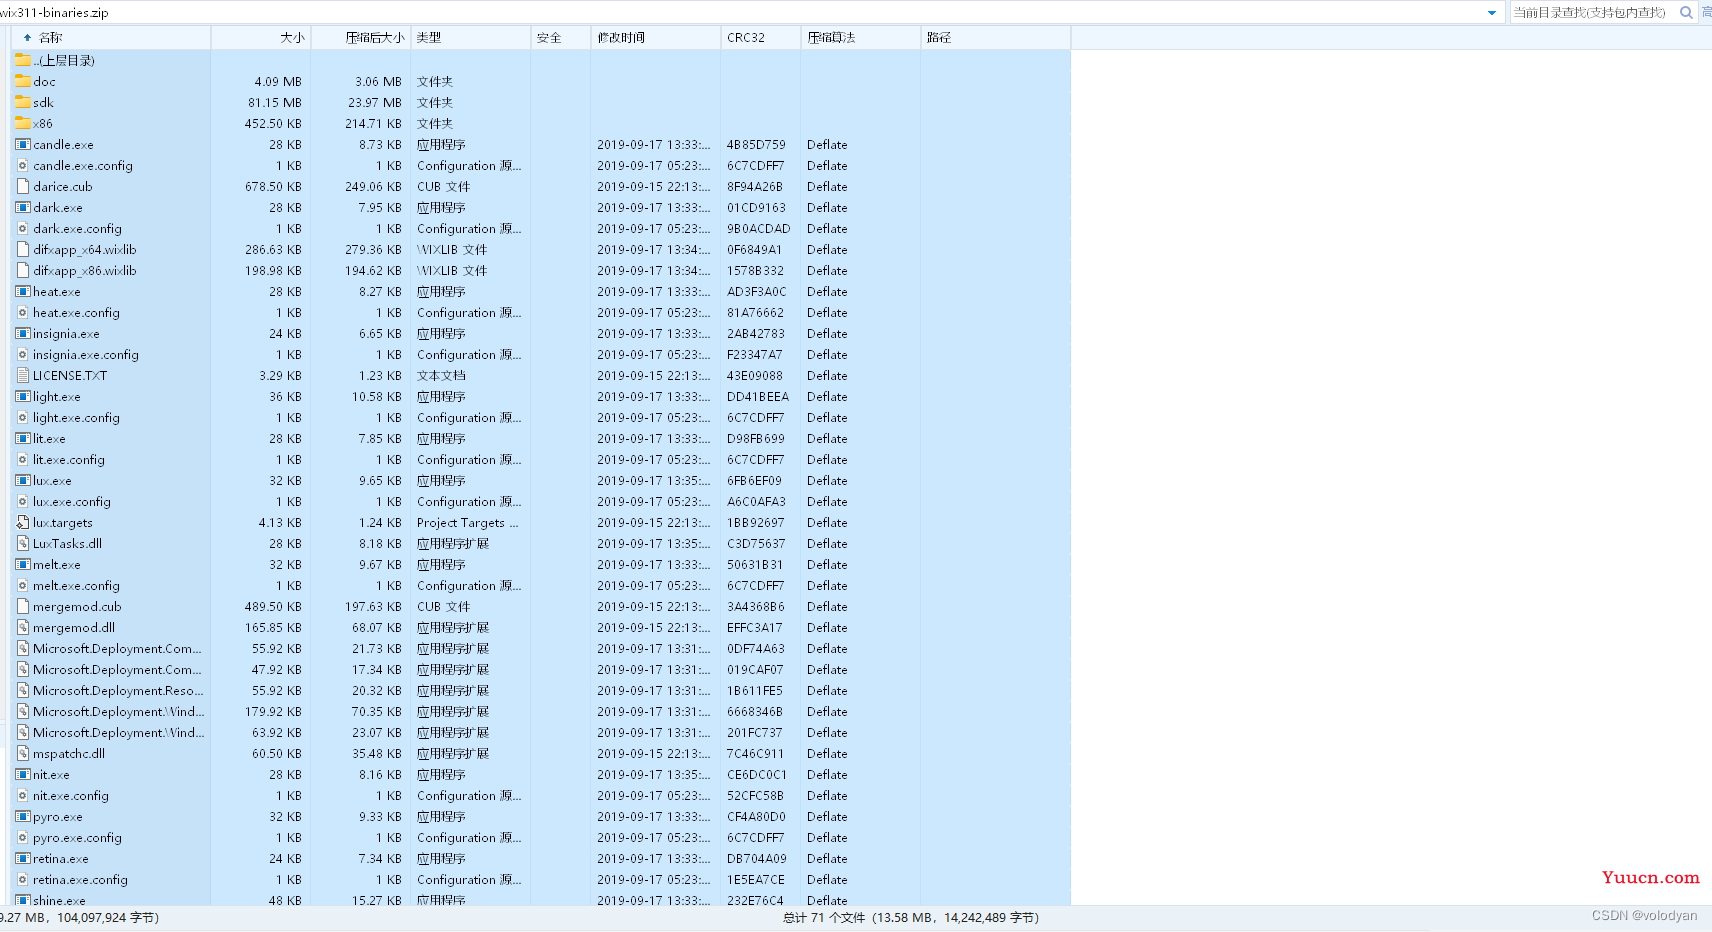
Task: Click the 81.15 MB size of sdk
Action: coord(275,102)
